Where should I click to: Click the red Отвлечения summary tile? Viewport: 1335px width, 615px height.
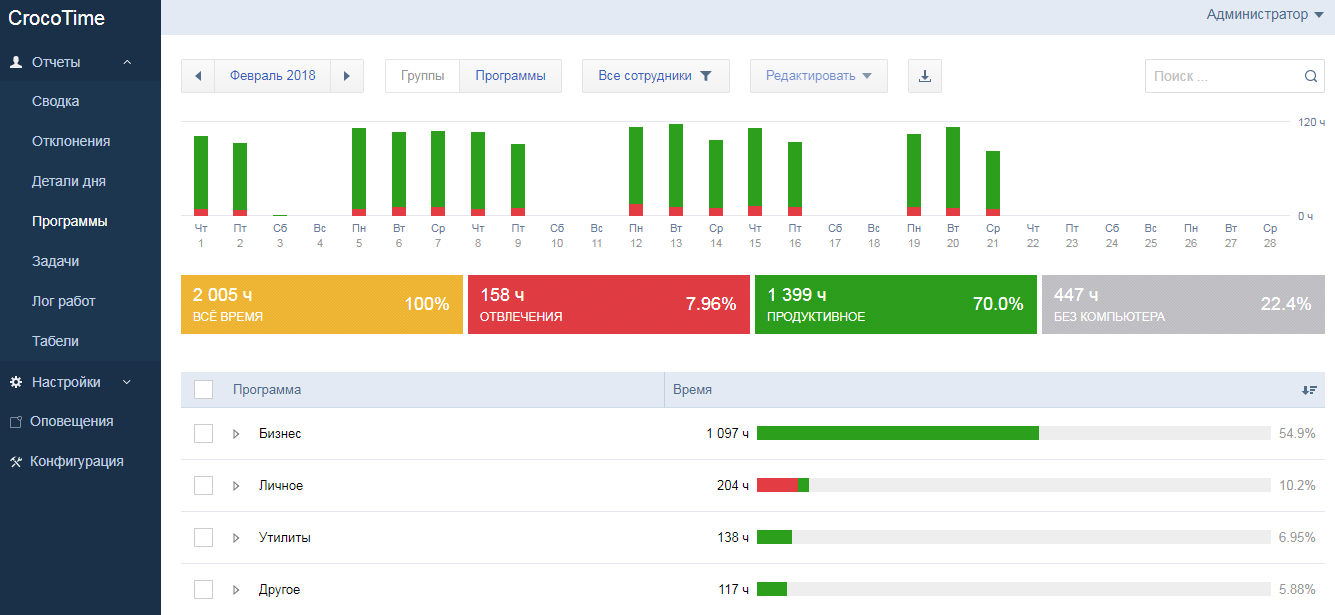pos(608,305)
